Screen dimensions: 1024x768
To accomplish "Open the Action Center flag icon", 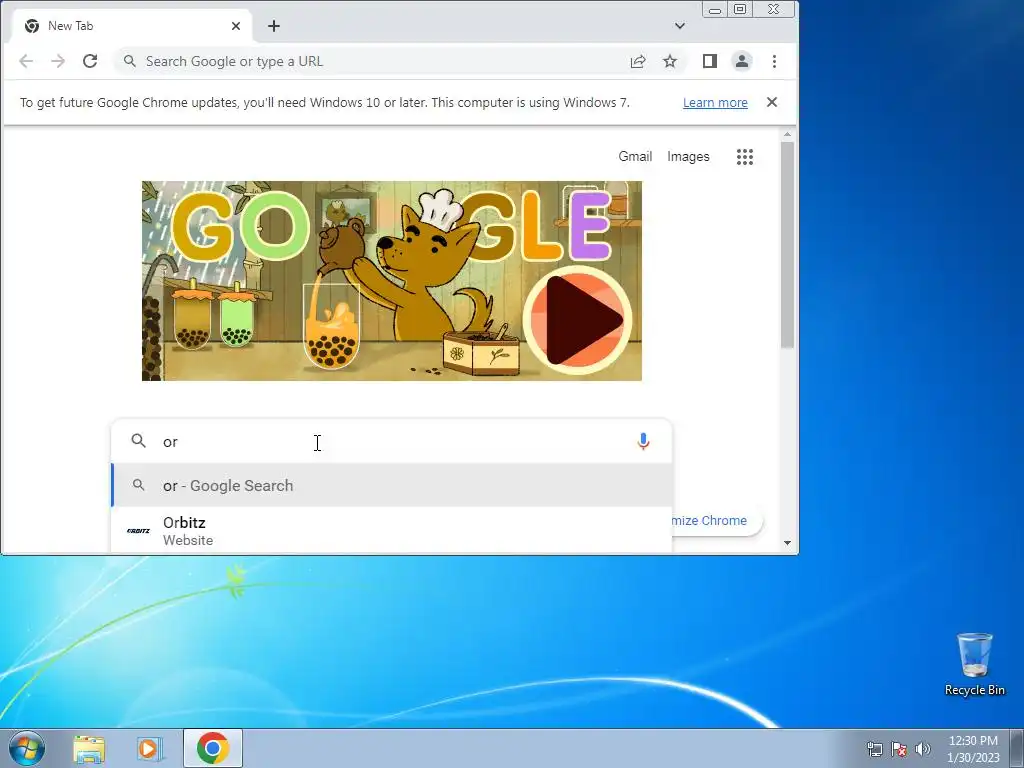I will [899, 748].
